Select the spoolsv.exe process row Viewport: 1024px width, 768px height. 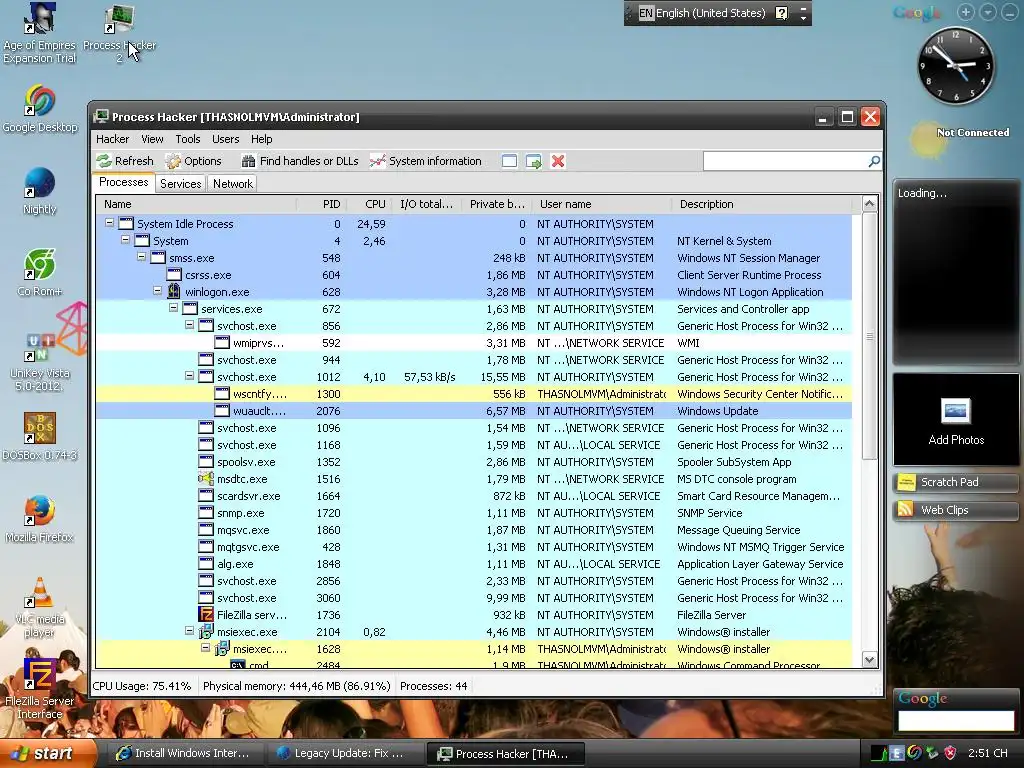click(474, 462)
